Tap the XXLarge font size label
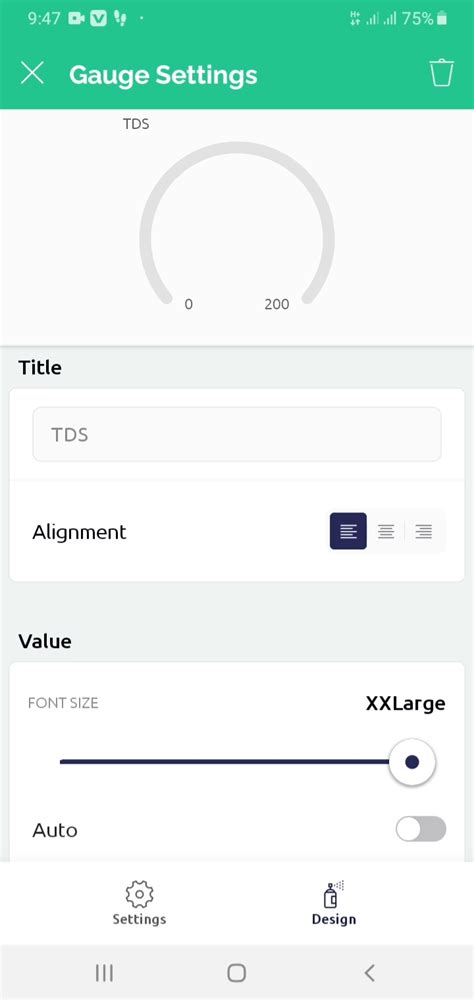Screen dimensions: 474x1000 coord(405,703)
